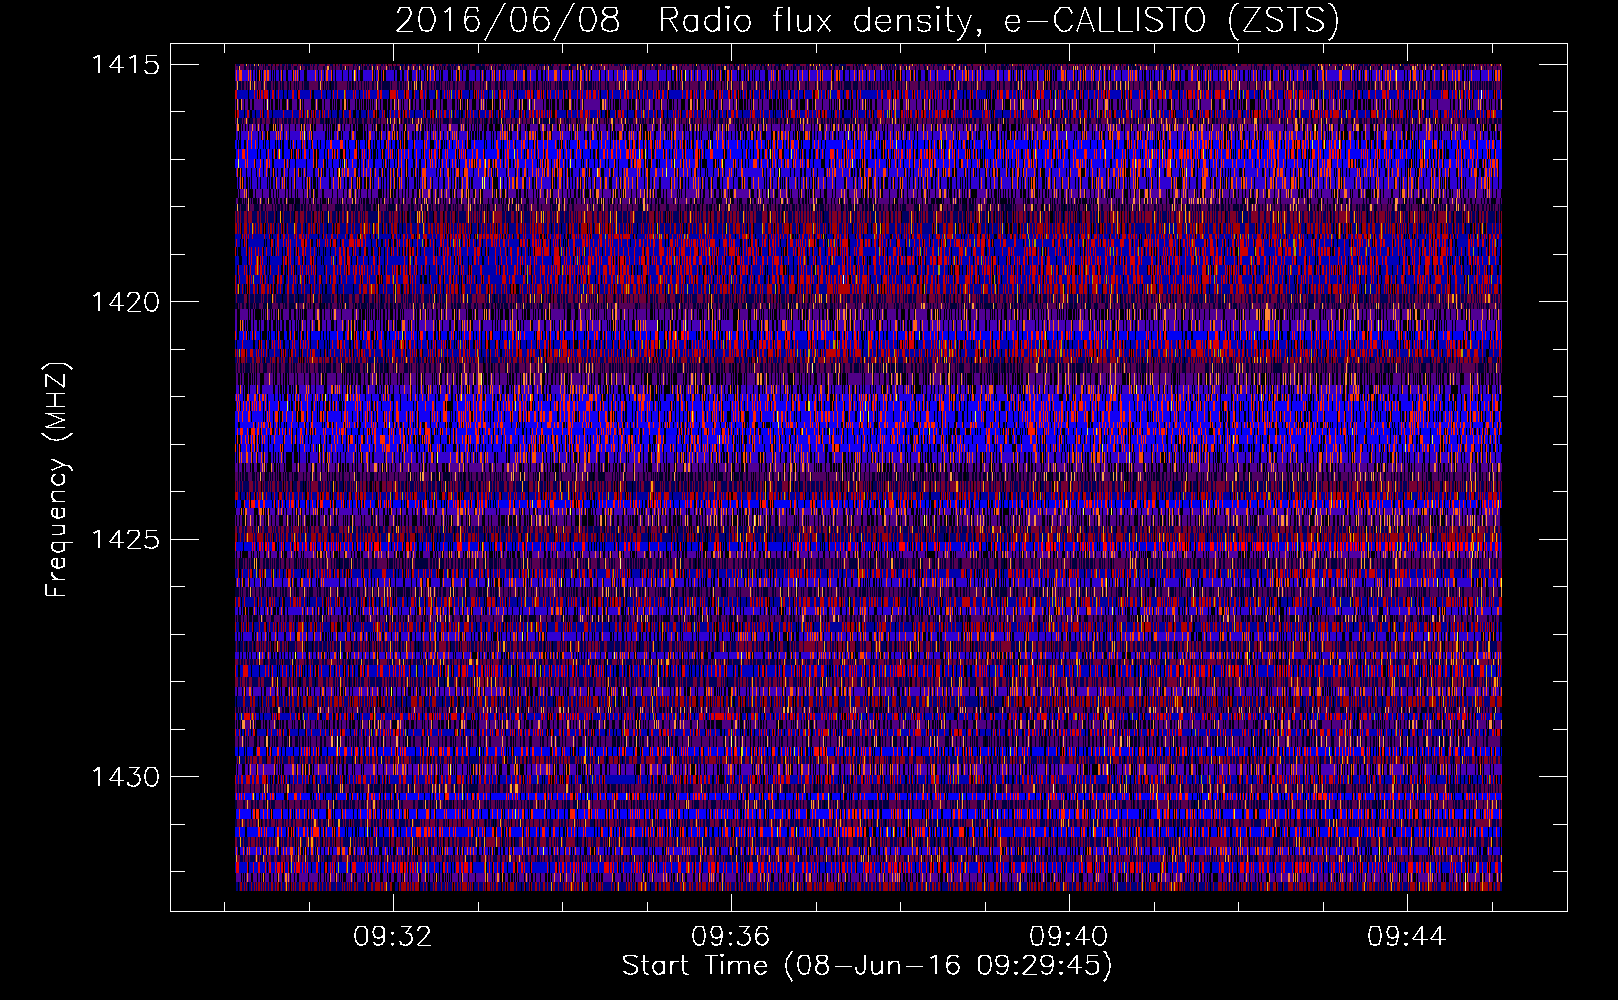Click the 09:40 time axis label
The image size is (1618, 1000).
click(x=1069, y=937)
